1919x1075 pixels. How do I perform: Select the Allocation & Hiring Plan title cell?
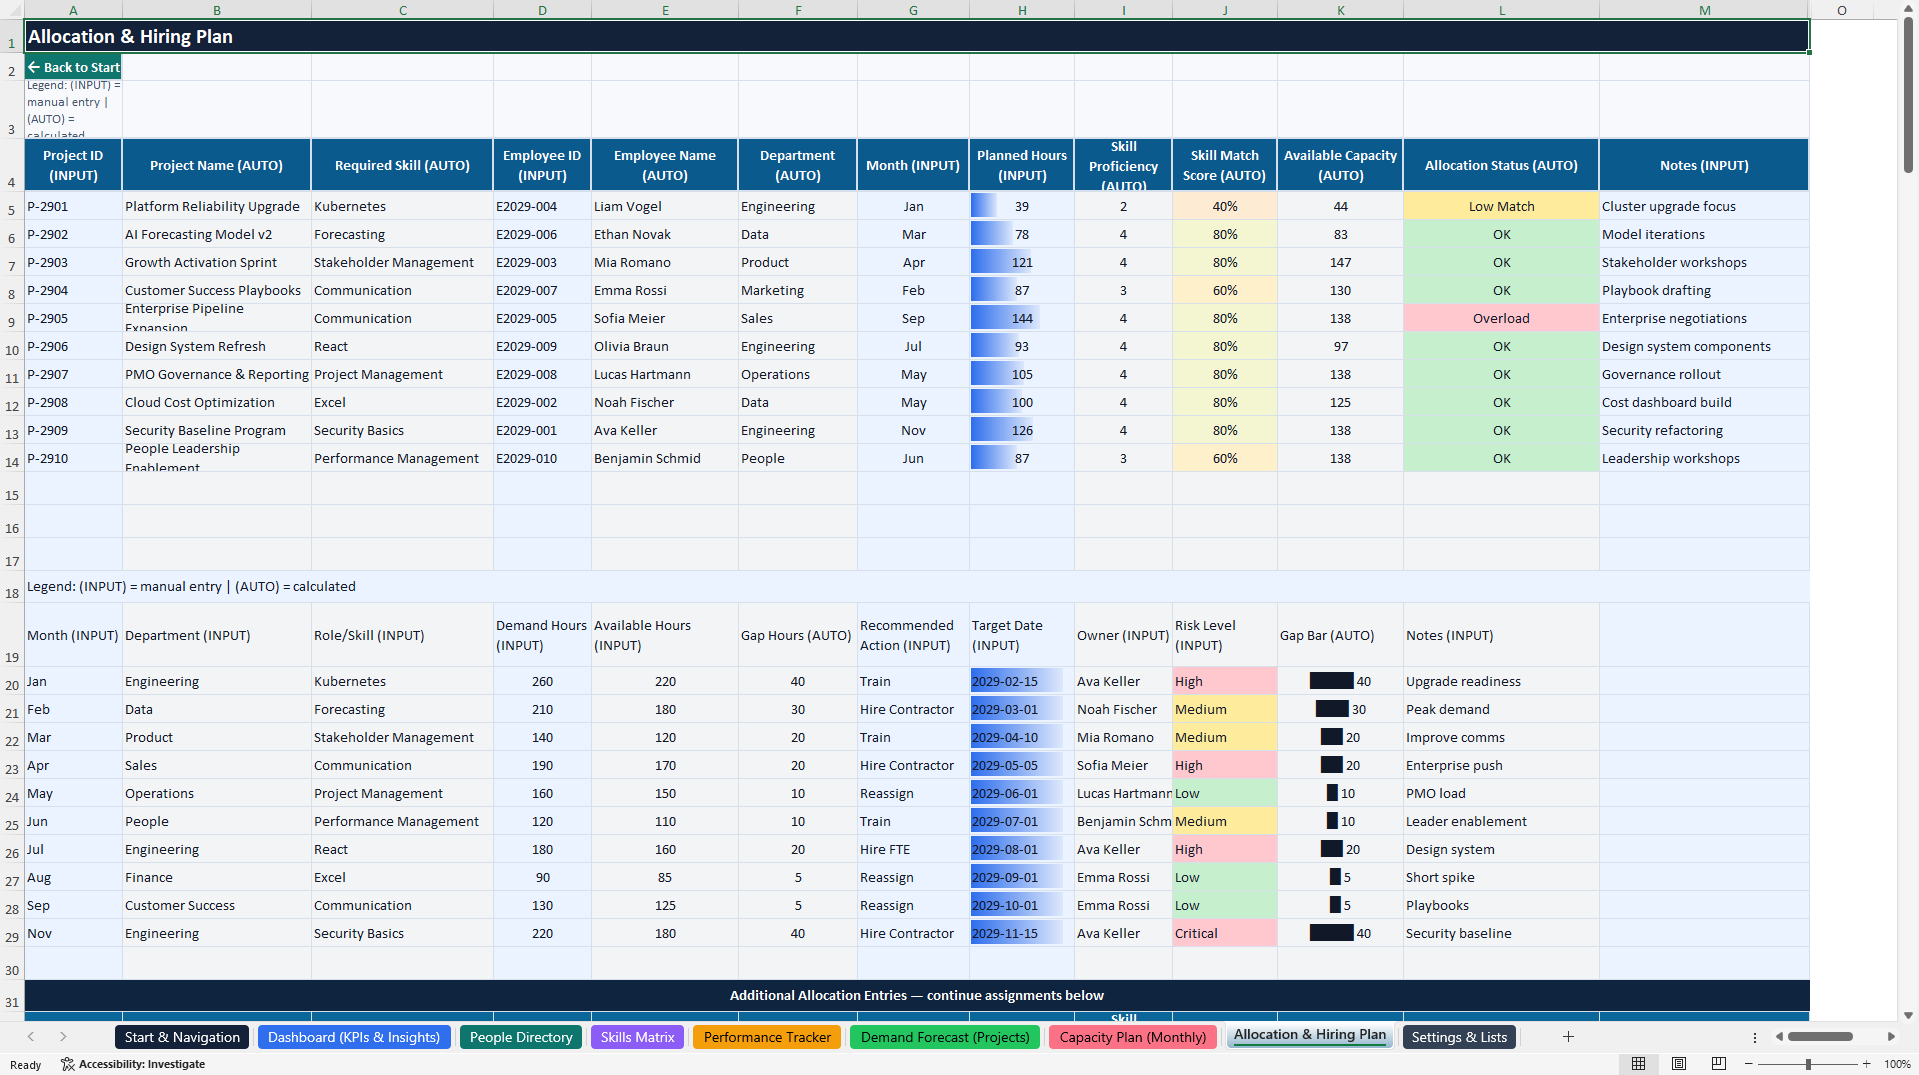917,37
